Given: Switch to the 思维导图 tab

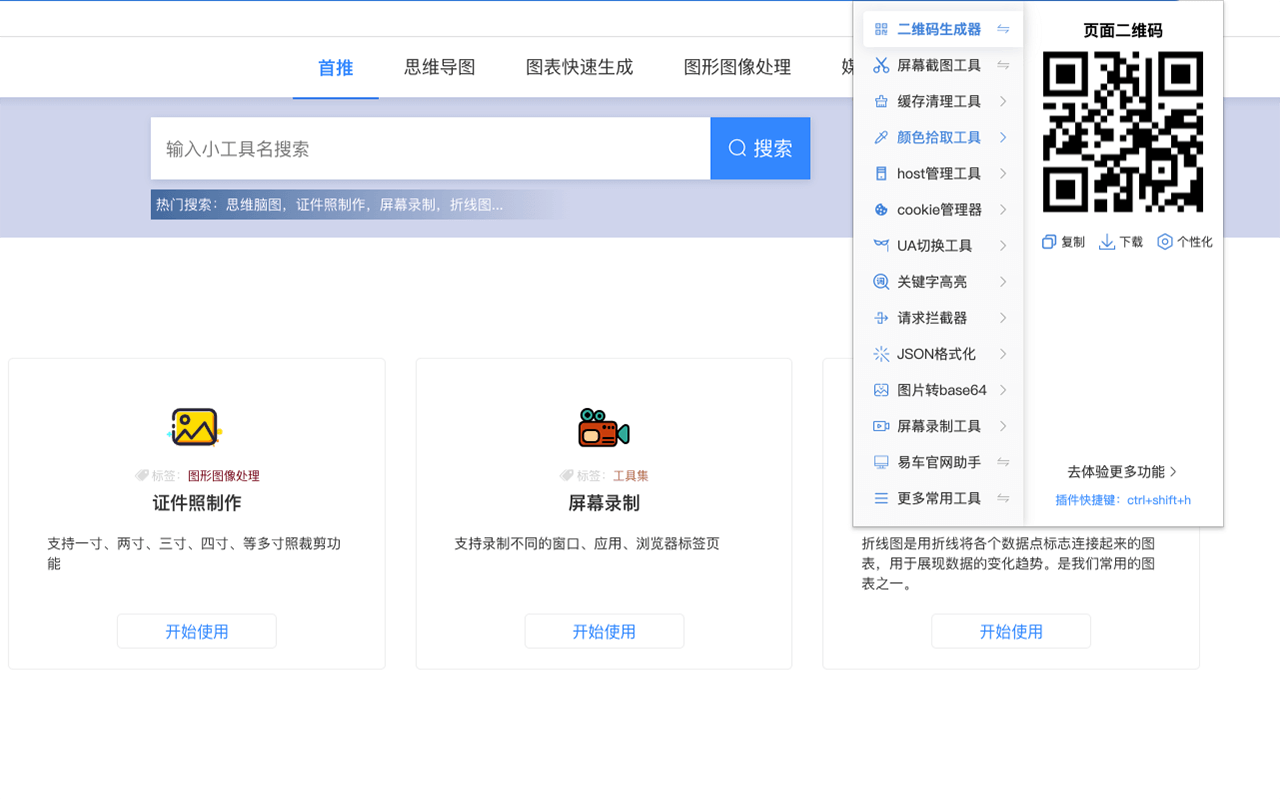Looking at the screenshot, I should 440,68.
